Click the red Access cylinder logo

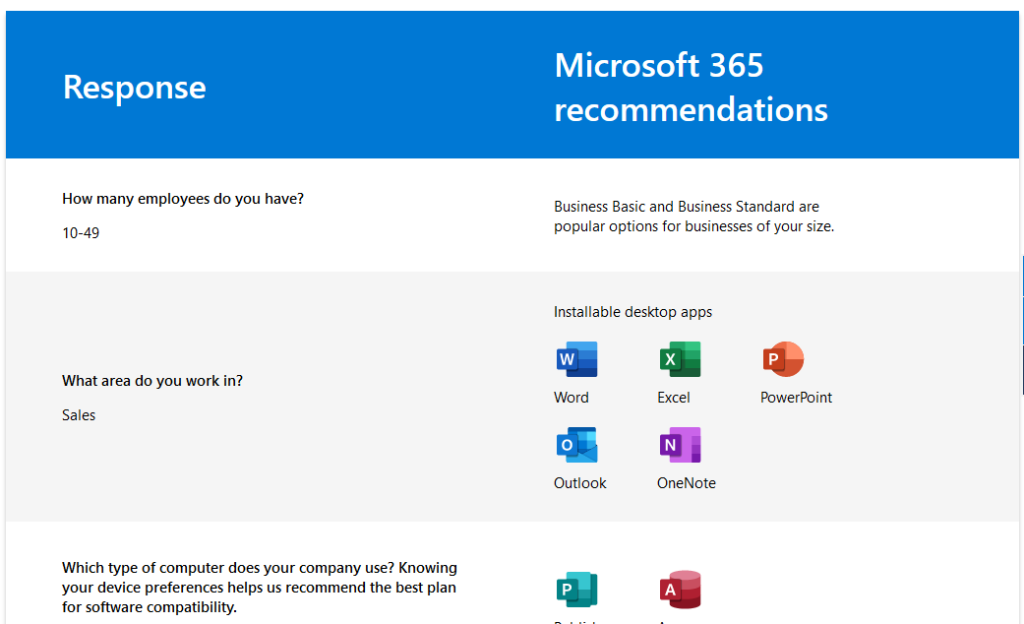[x=680, y=590]
